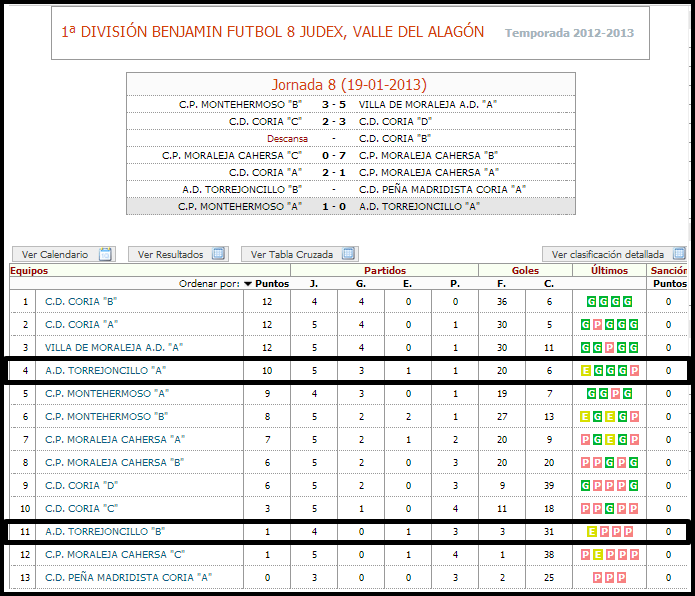Screen dimensions: 695x596
Task: Click the grid icon on Ver Resultados
Action: (218, 254)
